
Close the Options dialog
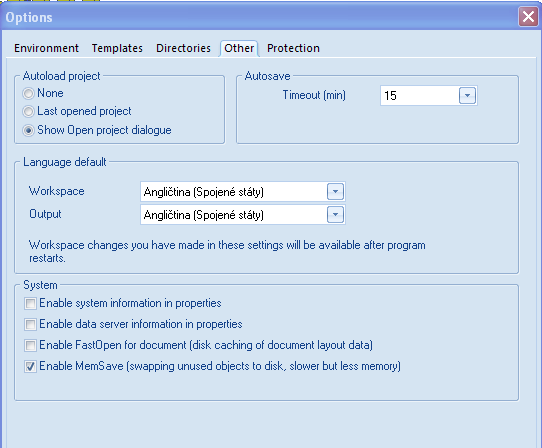528,17
